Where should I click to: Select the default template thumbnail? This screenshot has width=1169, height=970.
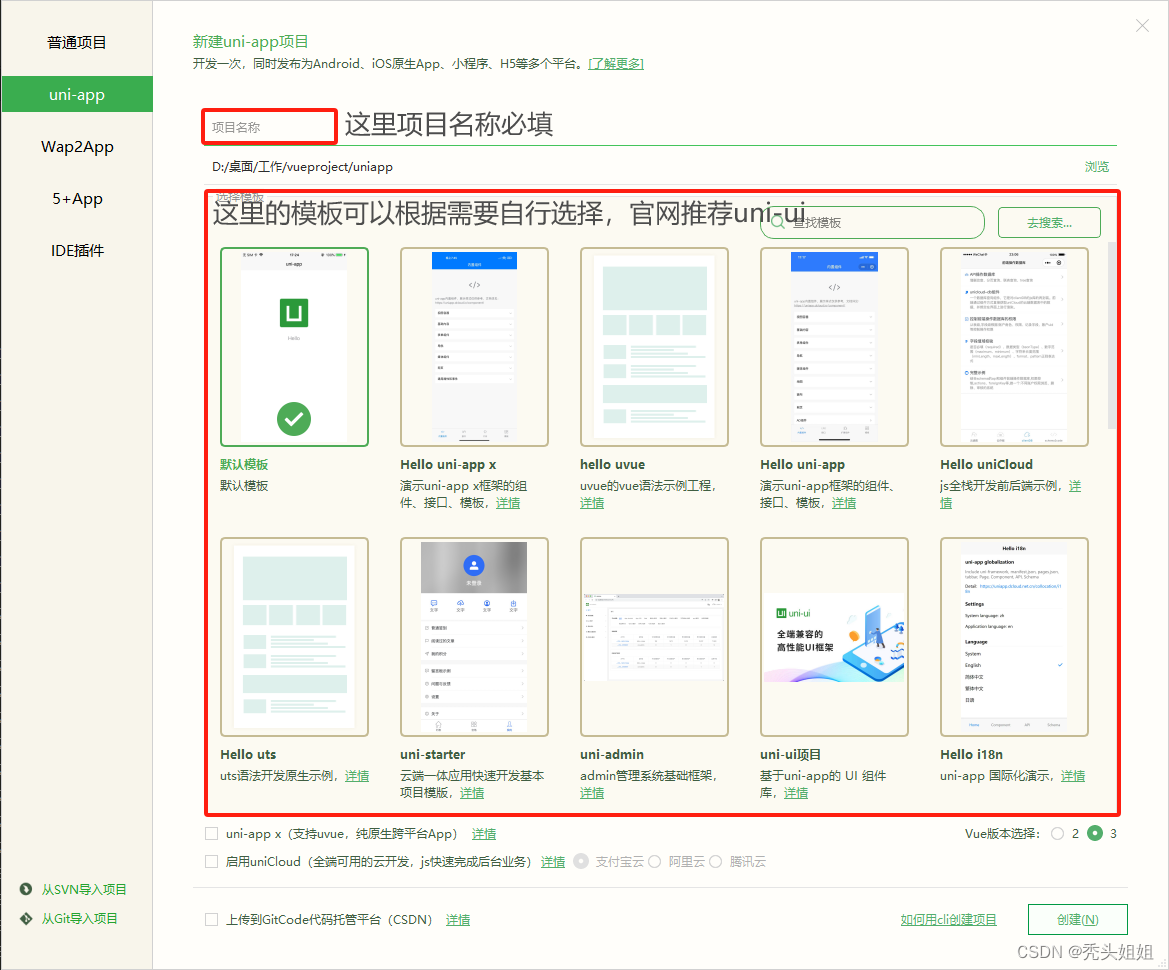294,347
